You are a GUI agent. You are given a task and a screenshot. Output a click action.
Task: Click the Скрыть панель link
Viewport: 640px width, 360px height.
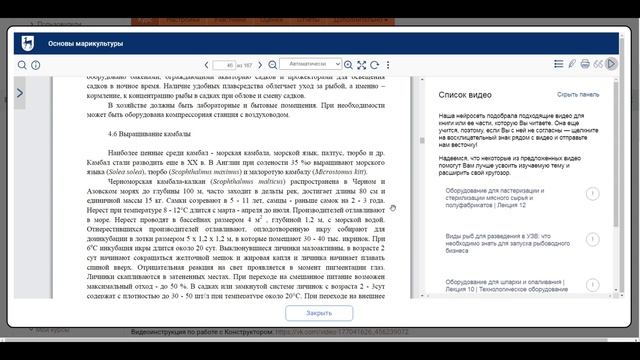pos(578,95)
